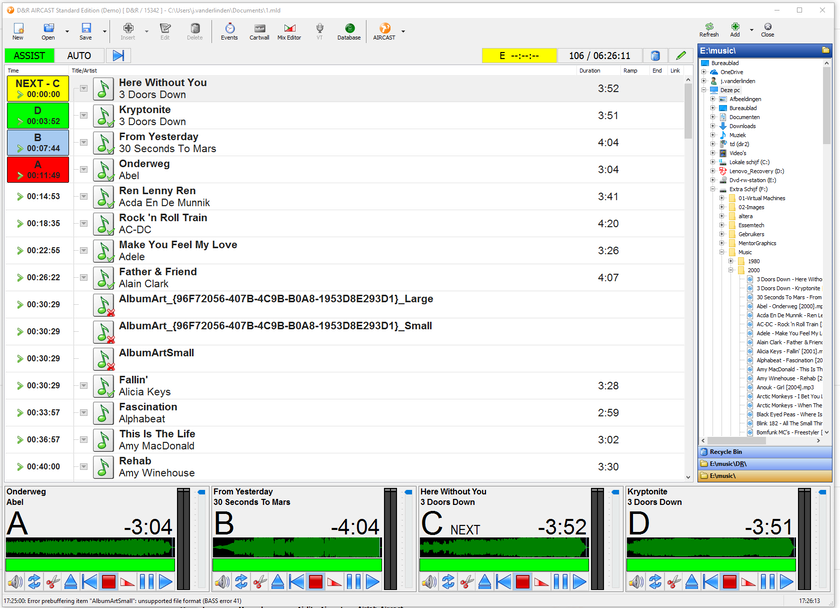840x608 pixels.
Task: Open the Cartwall panel
Action: pos(259,31)
